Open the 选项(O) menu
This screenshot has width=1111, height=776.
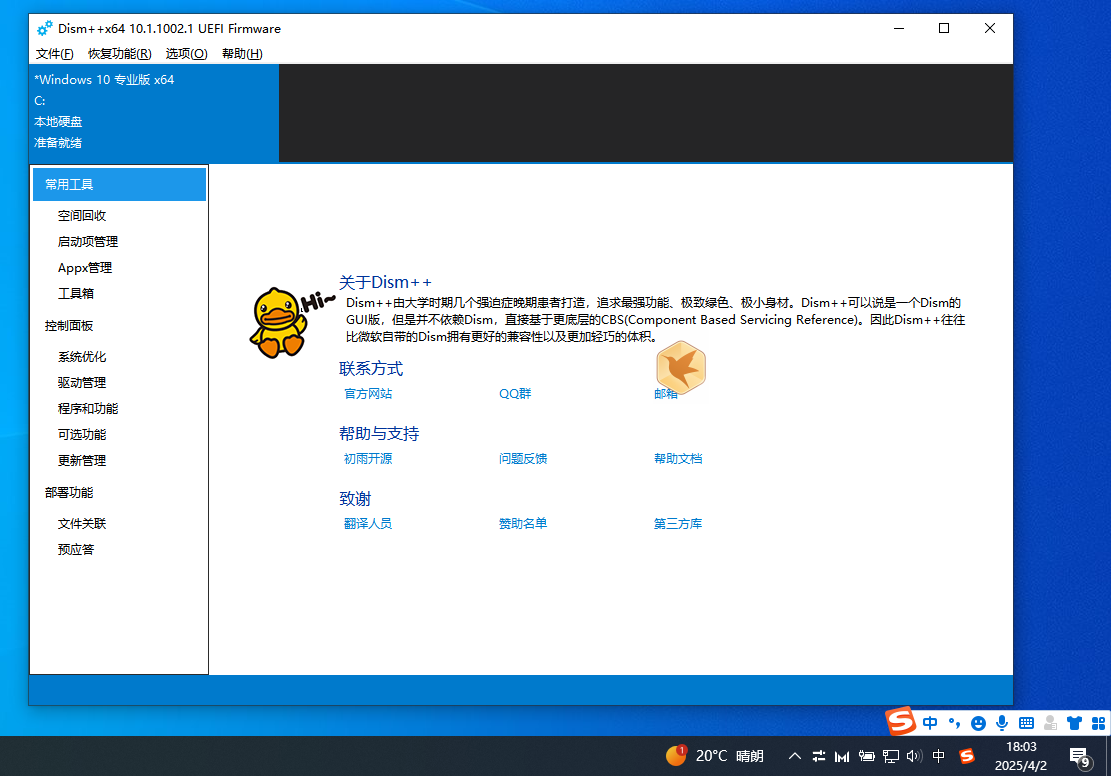[186, 54]
